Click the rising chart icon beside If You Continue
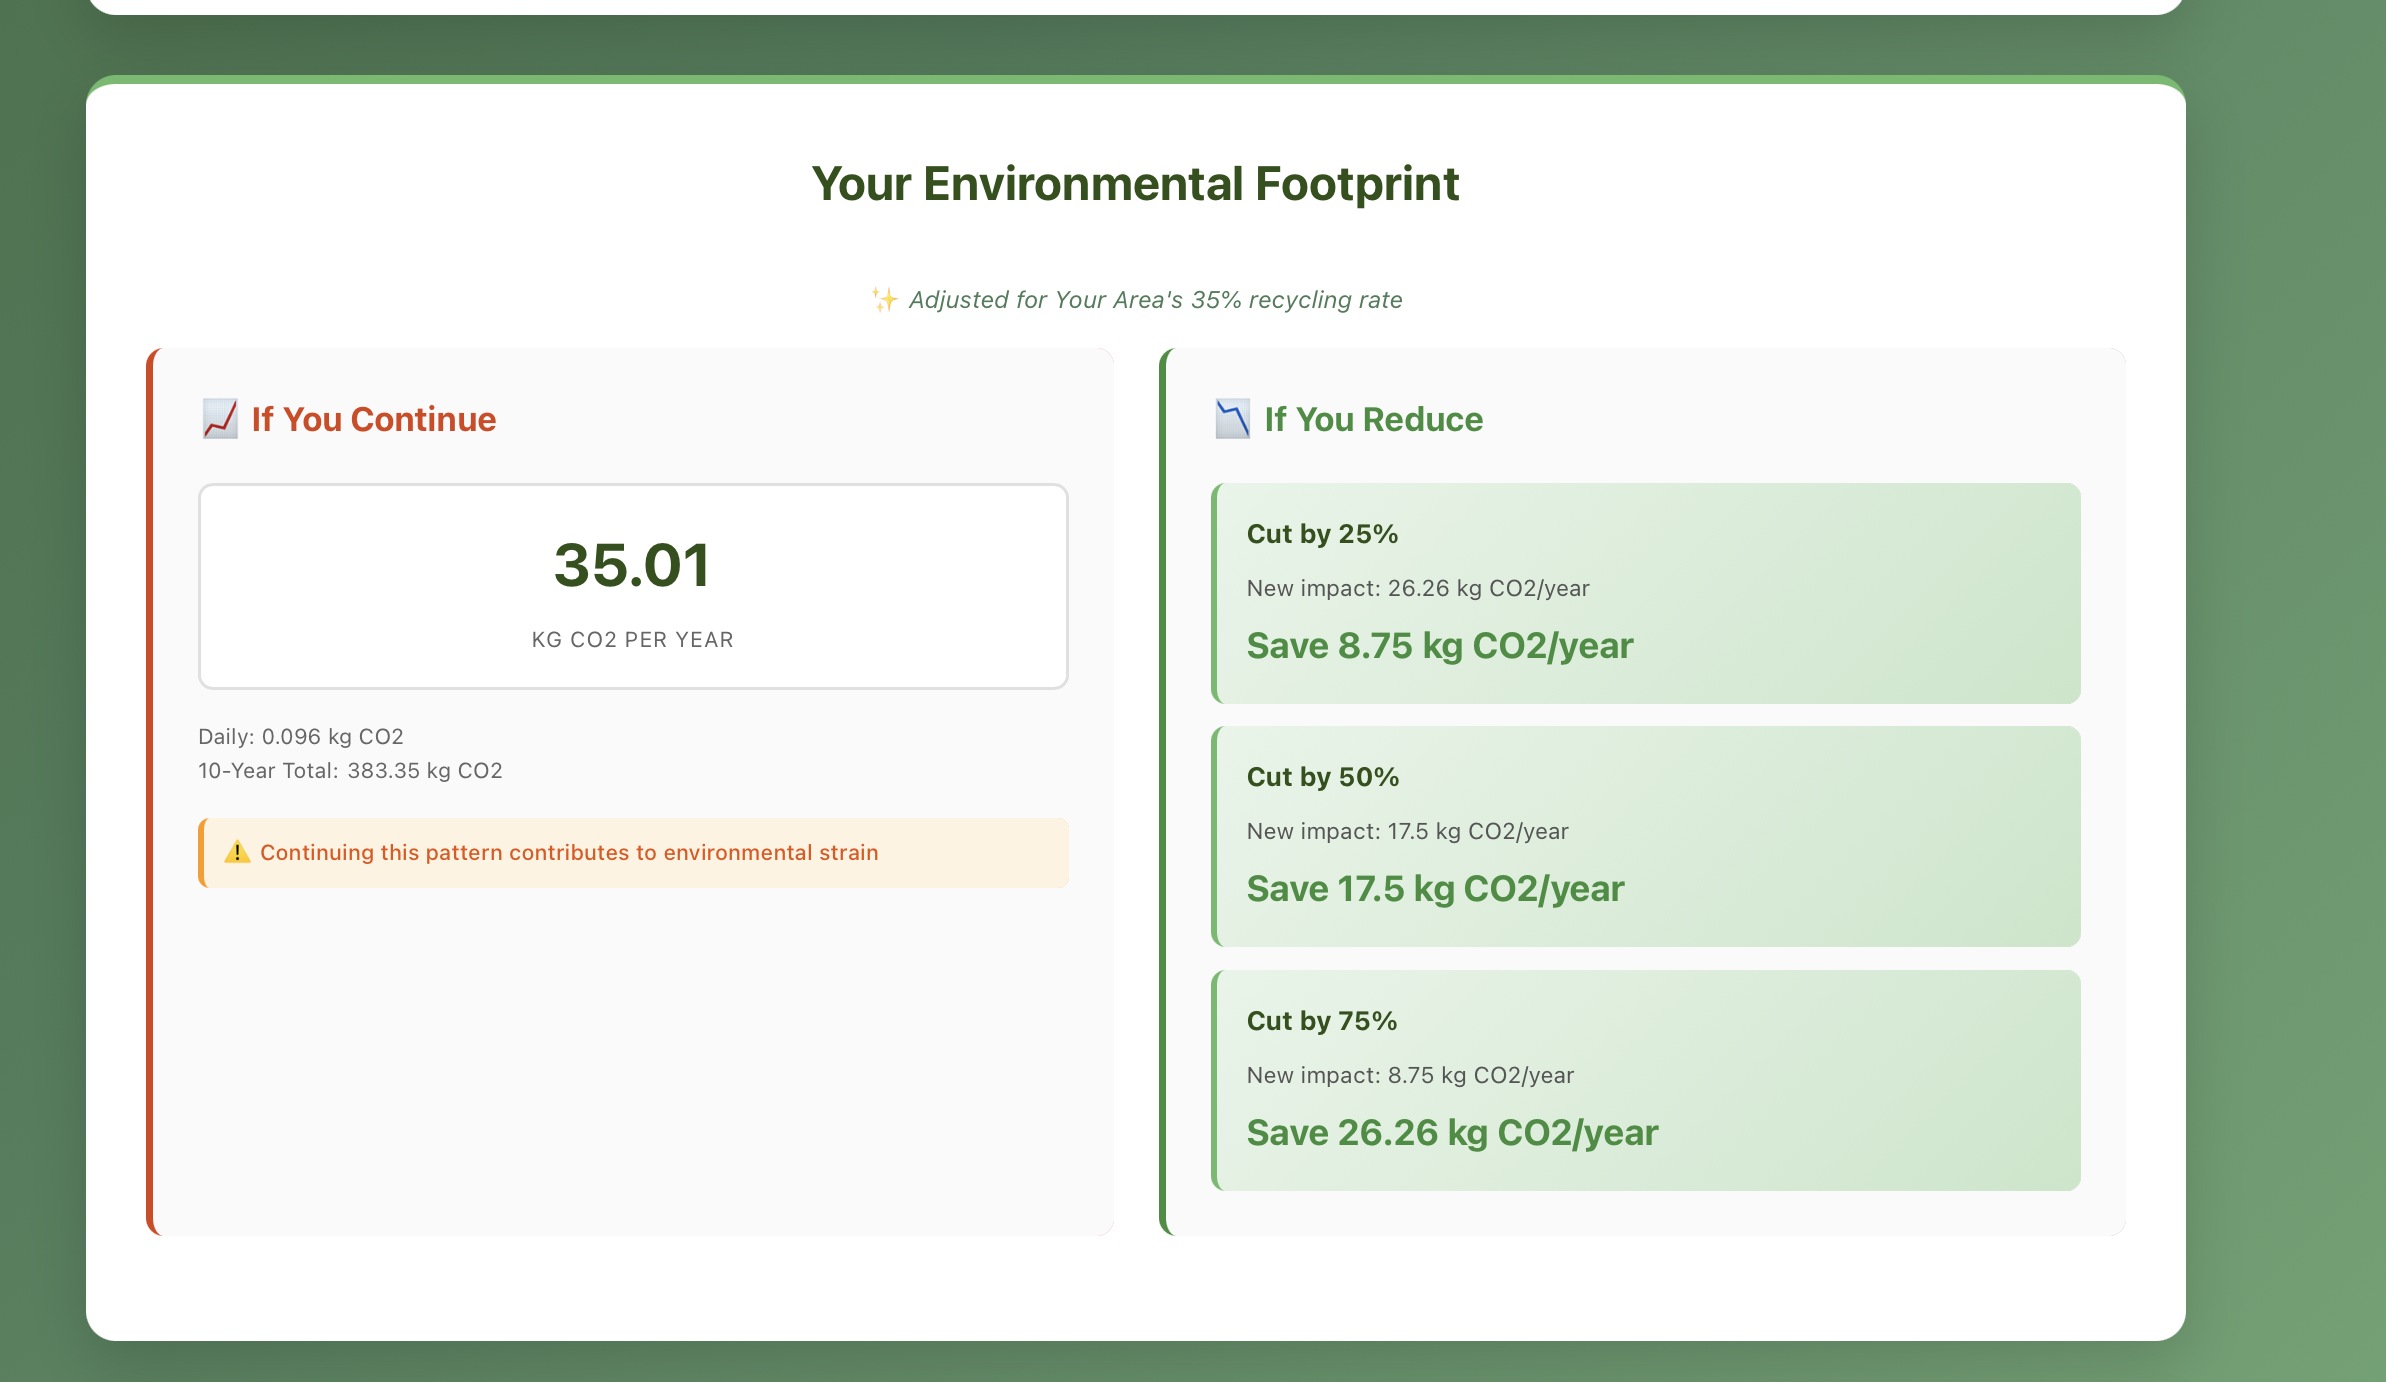The height and width of the screenshot is (1382, 2386). [220, 419]
